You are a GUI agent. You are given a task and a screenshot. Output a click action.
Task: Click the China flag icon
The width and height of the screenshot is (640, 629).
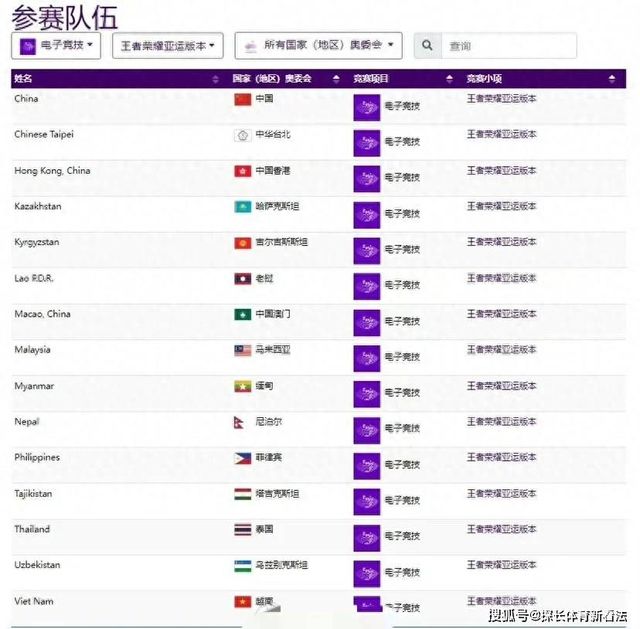242,99
